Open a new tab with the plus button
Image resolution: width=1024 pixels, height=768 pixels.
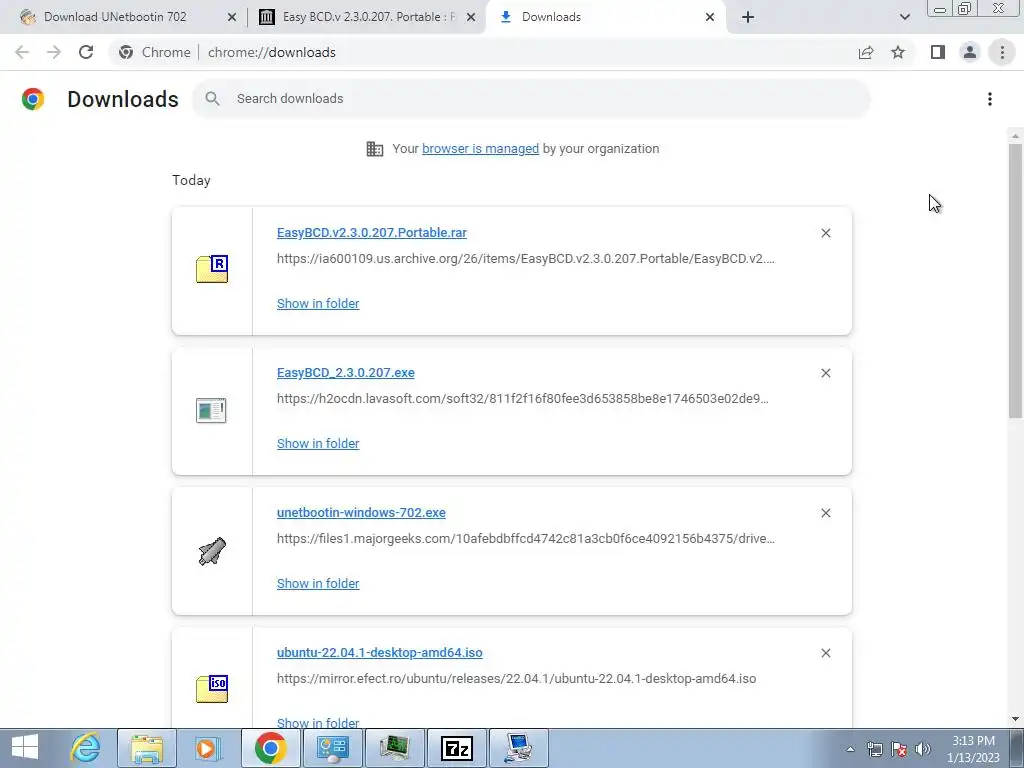(748, 17)
